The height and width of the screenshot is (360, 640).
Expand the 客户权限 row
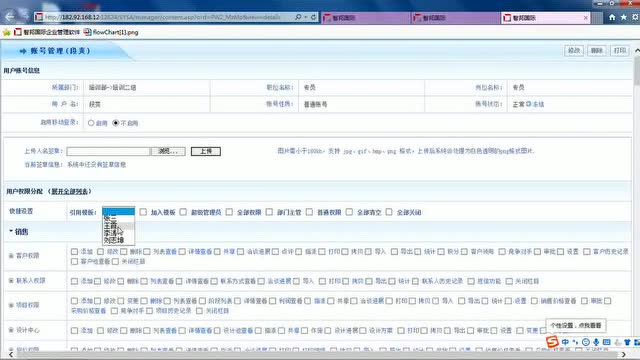11,256
